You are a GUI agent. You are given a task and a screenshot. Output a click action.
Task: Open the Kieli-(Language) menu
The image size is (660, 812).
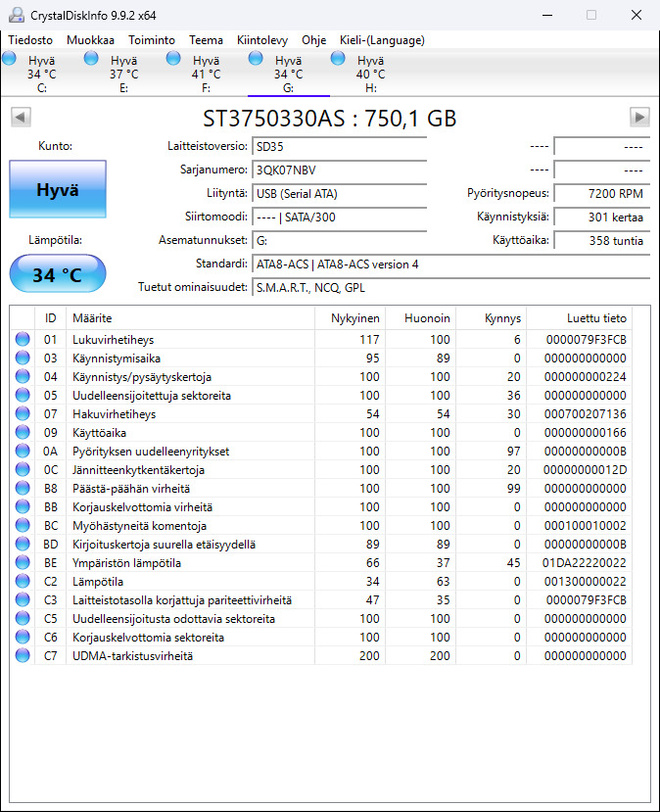coord(382,40)
